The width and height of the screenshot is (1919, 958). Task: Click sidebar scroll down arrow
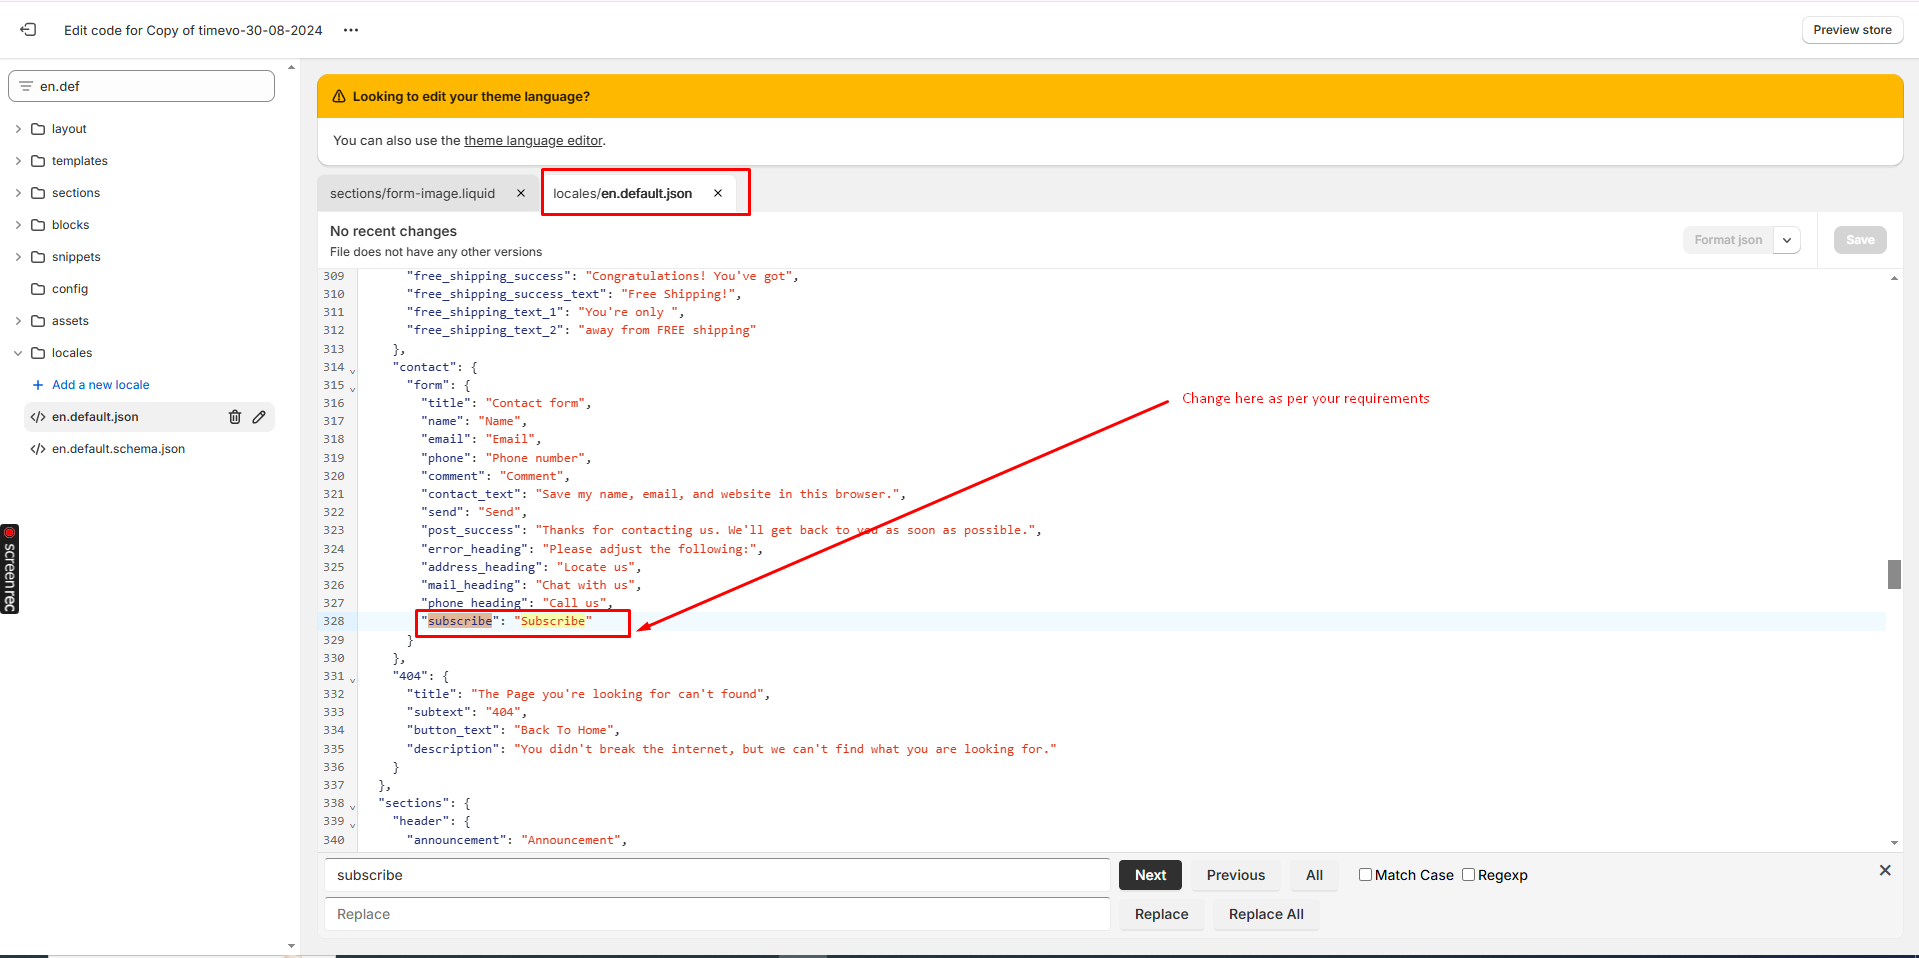click(291, 945)
